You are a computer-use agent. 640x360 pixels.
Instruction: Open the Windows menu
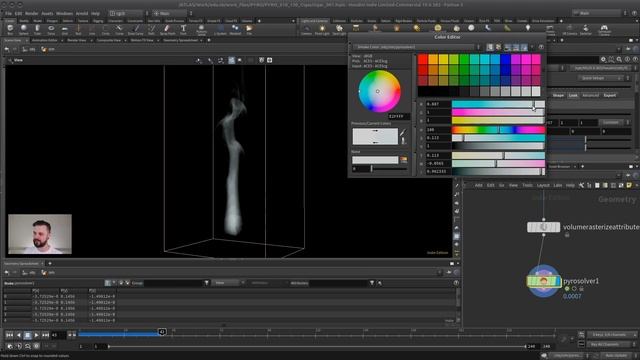64,13
